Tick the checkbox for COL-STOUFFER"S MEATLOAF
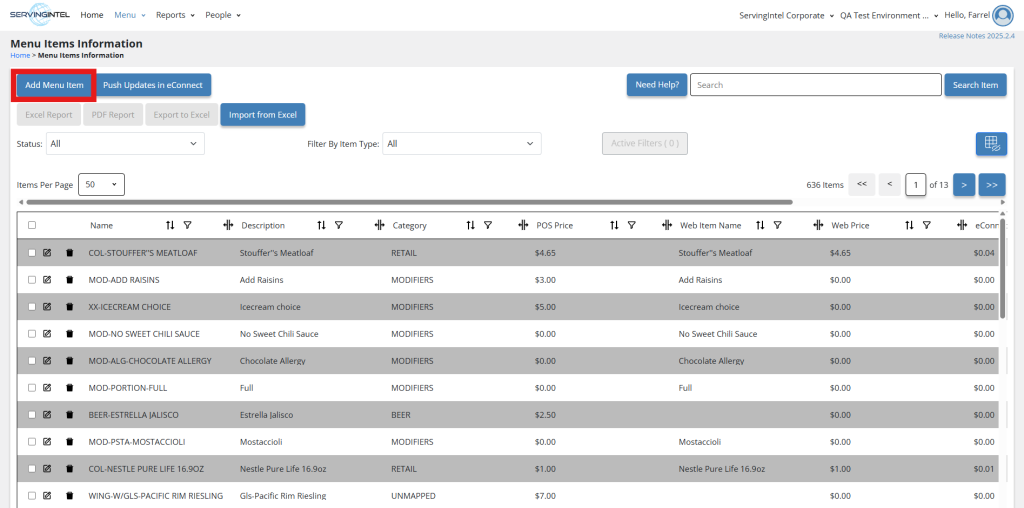Image resolution: width=1024 pixels, height=508 pixels. [32, 253]
